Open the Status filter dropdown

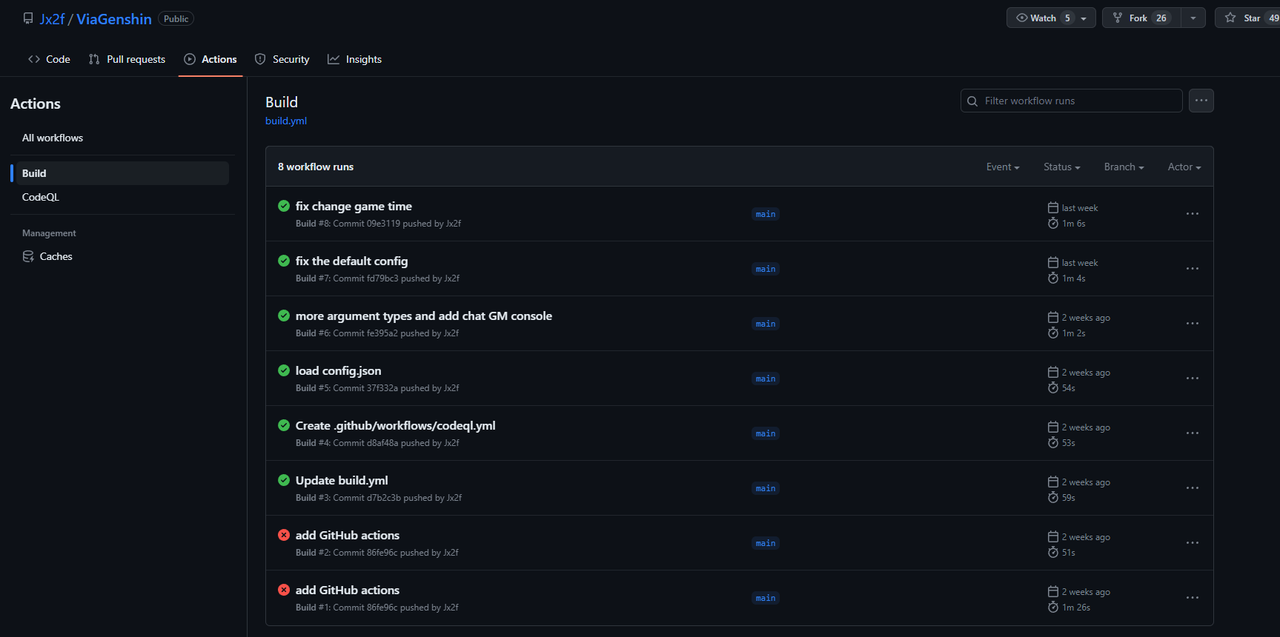coord(1062,167)
